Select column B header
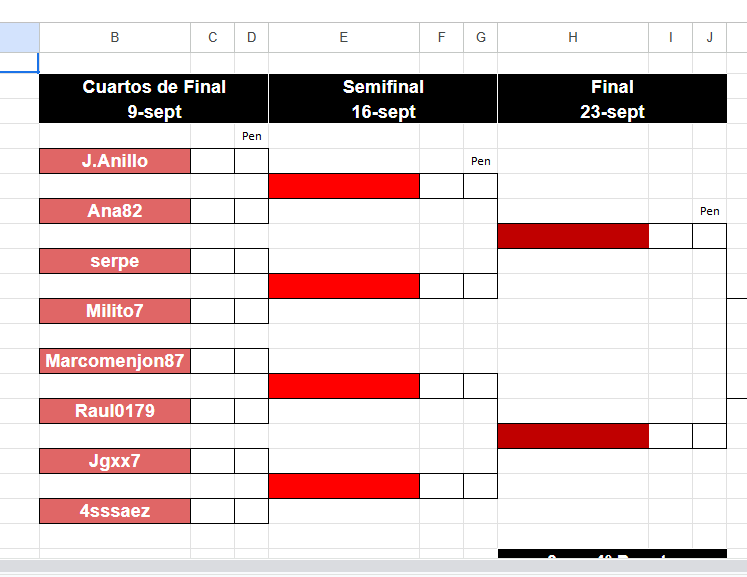The image size is (747, 577). click(115, 37)
